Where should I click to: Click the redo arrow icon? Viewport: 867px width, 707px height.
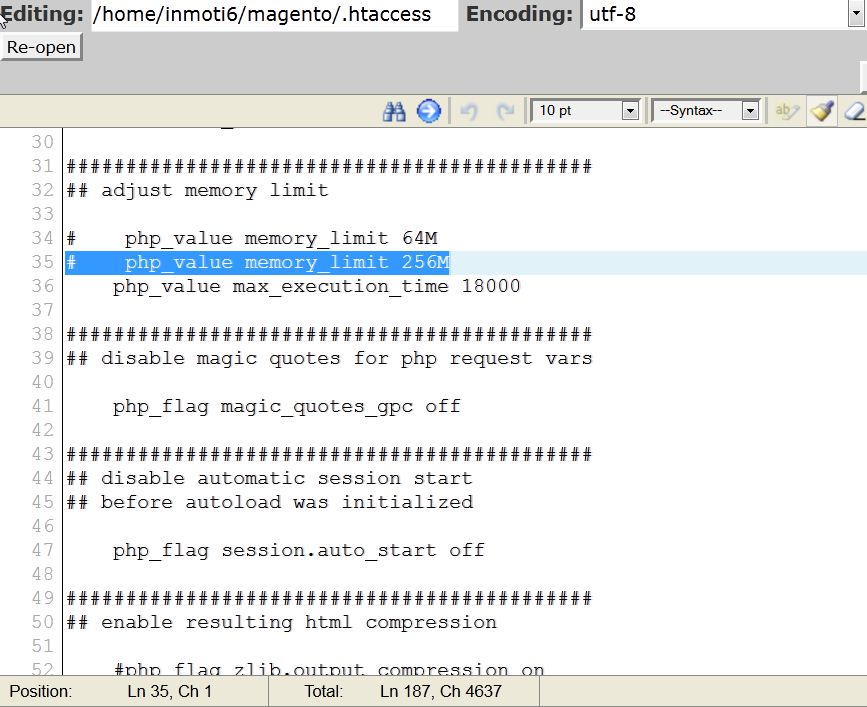(x=505, y=111)
